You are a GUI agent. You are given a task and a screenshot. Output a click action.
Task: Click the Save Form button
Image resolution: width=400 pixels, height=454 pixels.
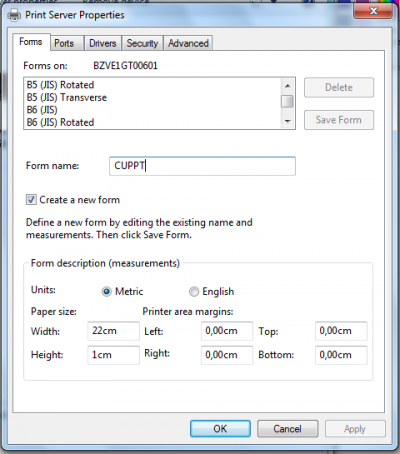click(339, 120)
